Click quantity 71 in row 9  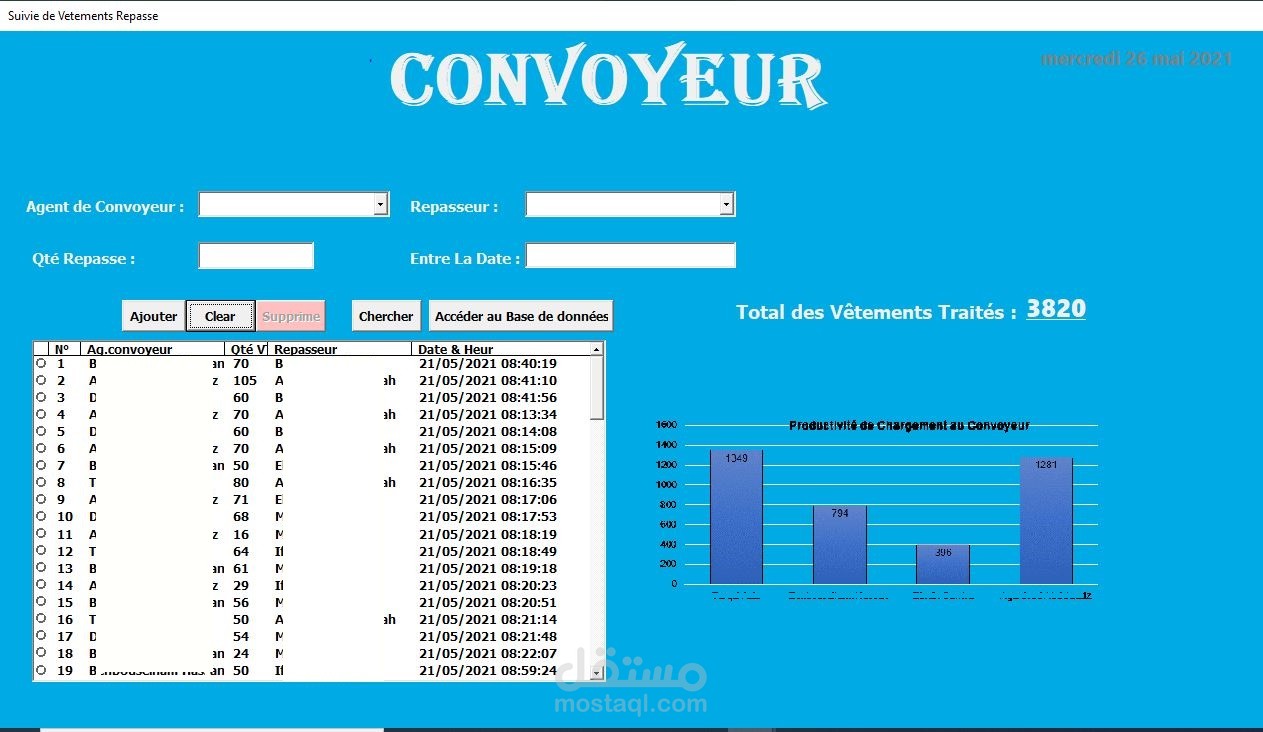[241, 500]
